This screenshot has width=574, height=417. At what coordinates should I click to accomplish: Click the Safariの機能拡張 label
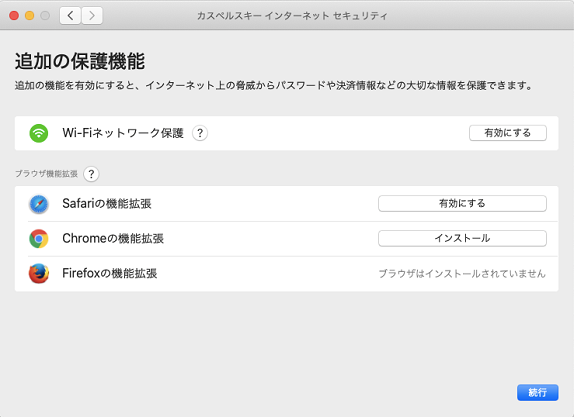107,204
